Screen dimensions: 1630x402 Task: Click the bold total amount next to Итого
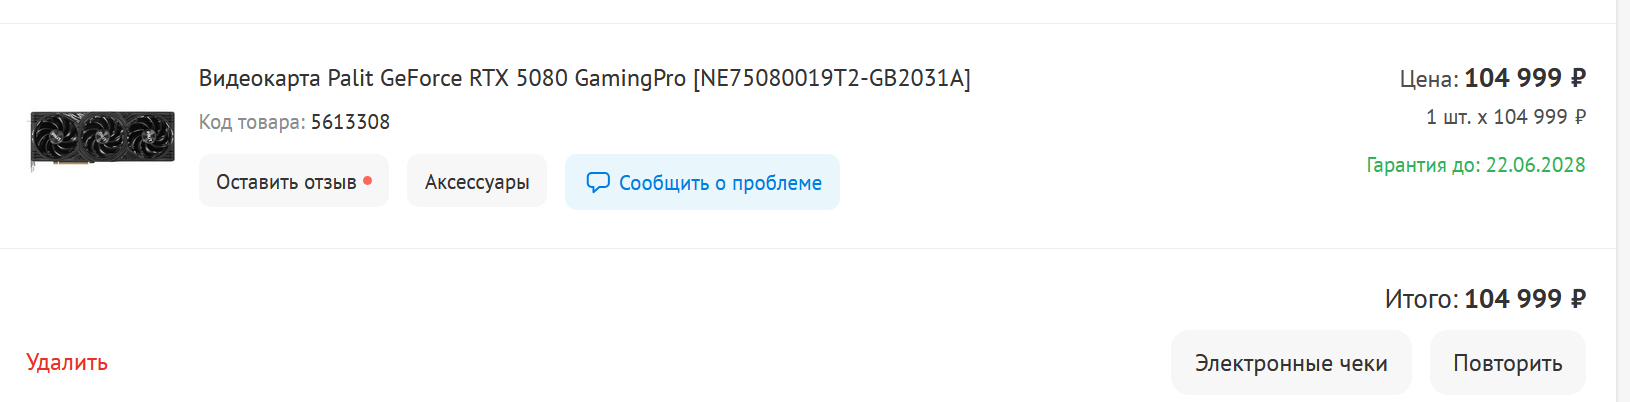[1525, 299]
